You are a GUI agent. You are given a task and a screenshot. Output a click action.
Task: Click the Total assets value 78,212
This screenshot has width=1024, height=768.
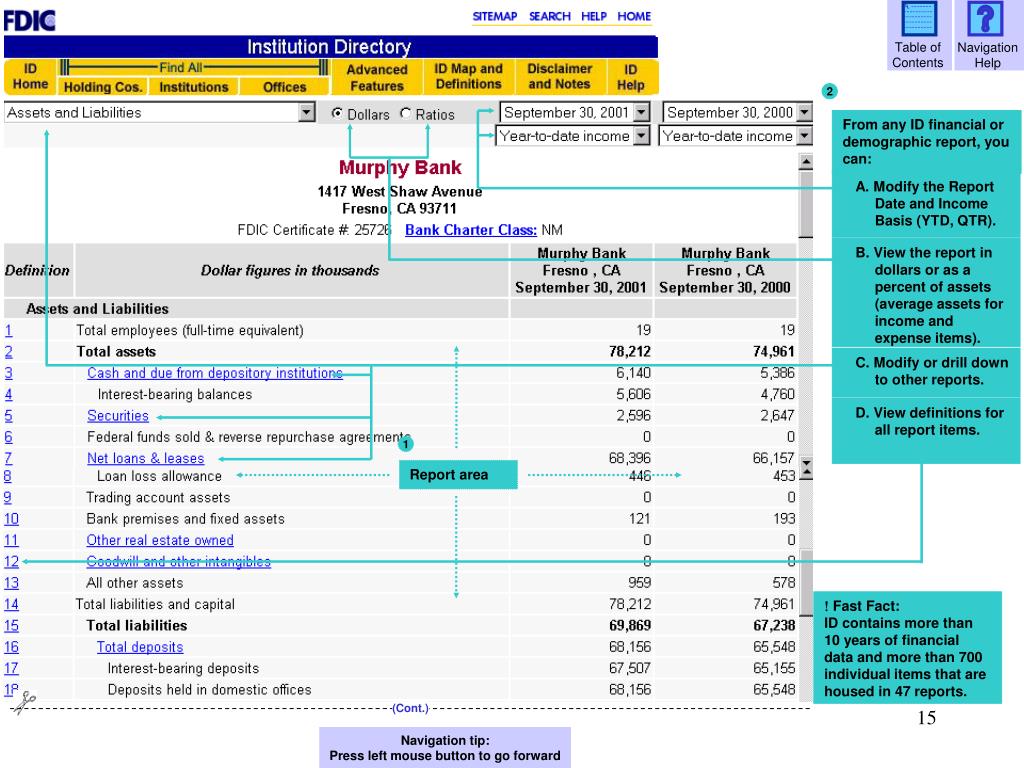pos(630,352)
